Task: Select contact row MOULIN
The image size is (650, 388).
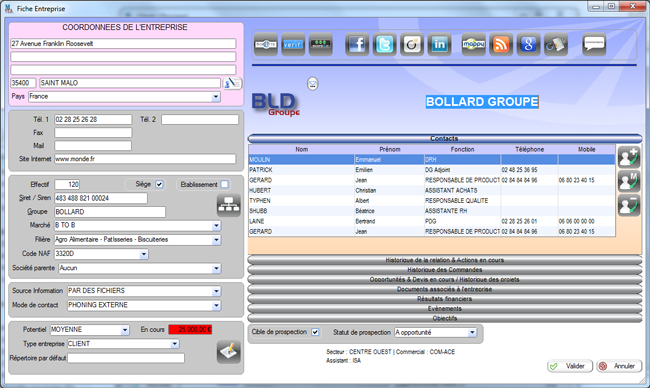Action: [x=432, y=160]
